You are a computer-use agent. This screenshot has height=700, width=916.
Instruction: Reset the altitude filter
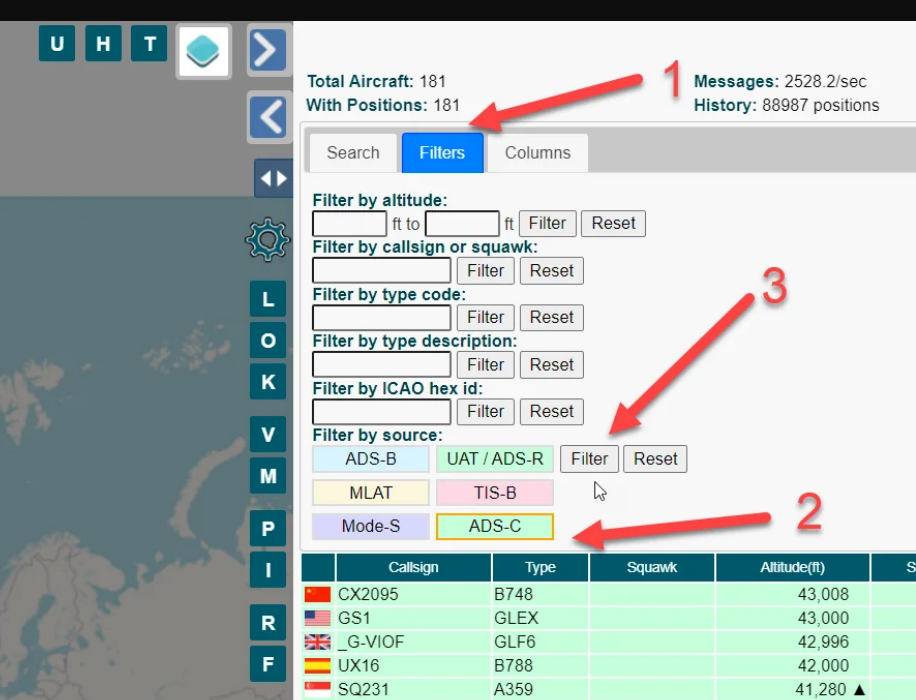pyautogui.click(x=613, y=223)
